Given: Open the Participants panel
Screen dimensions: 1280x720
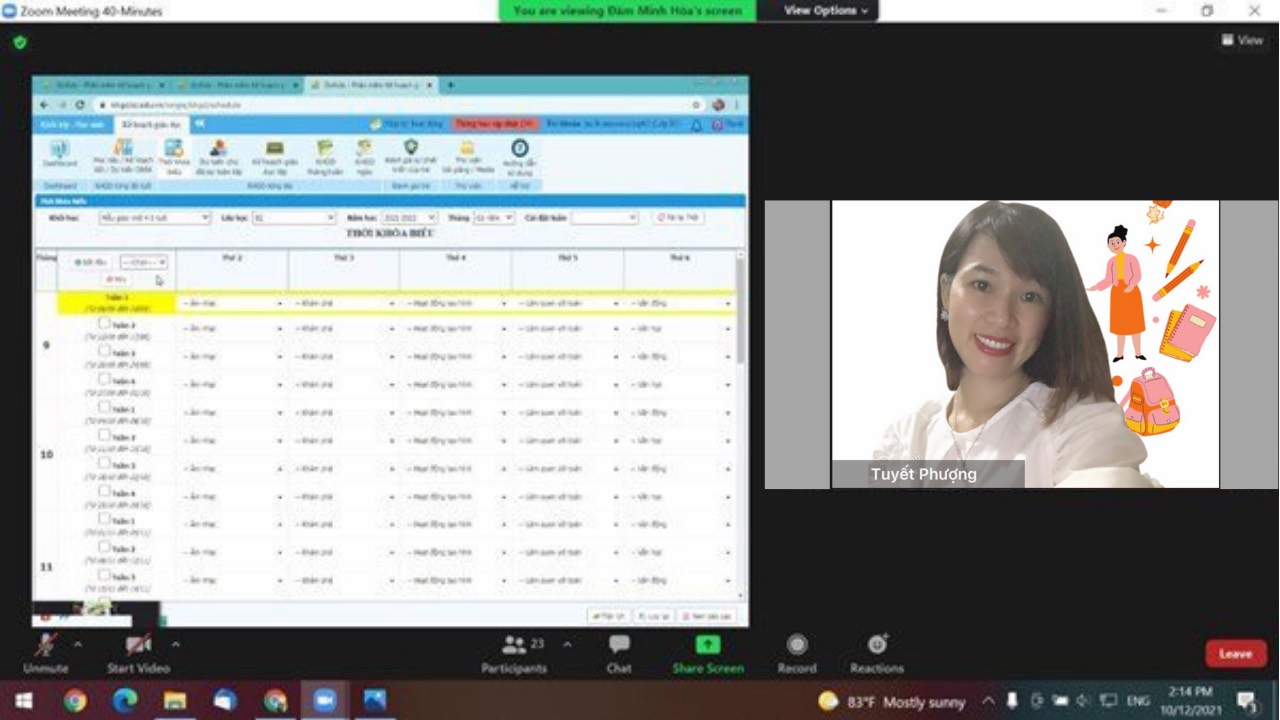Looking at the screenshot, I should [x=515, y=647].
